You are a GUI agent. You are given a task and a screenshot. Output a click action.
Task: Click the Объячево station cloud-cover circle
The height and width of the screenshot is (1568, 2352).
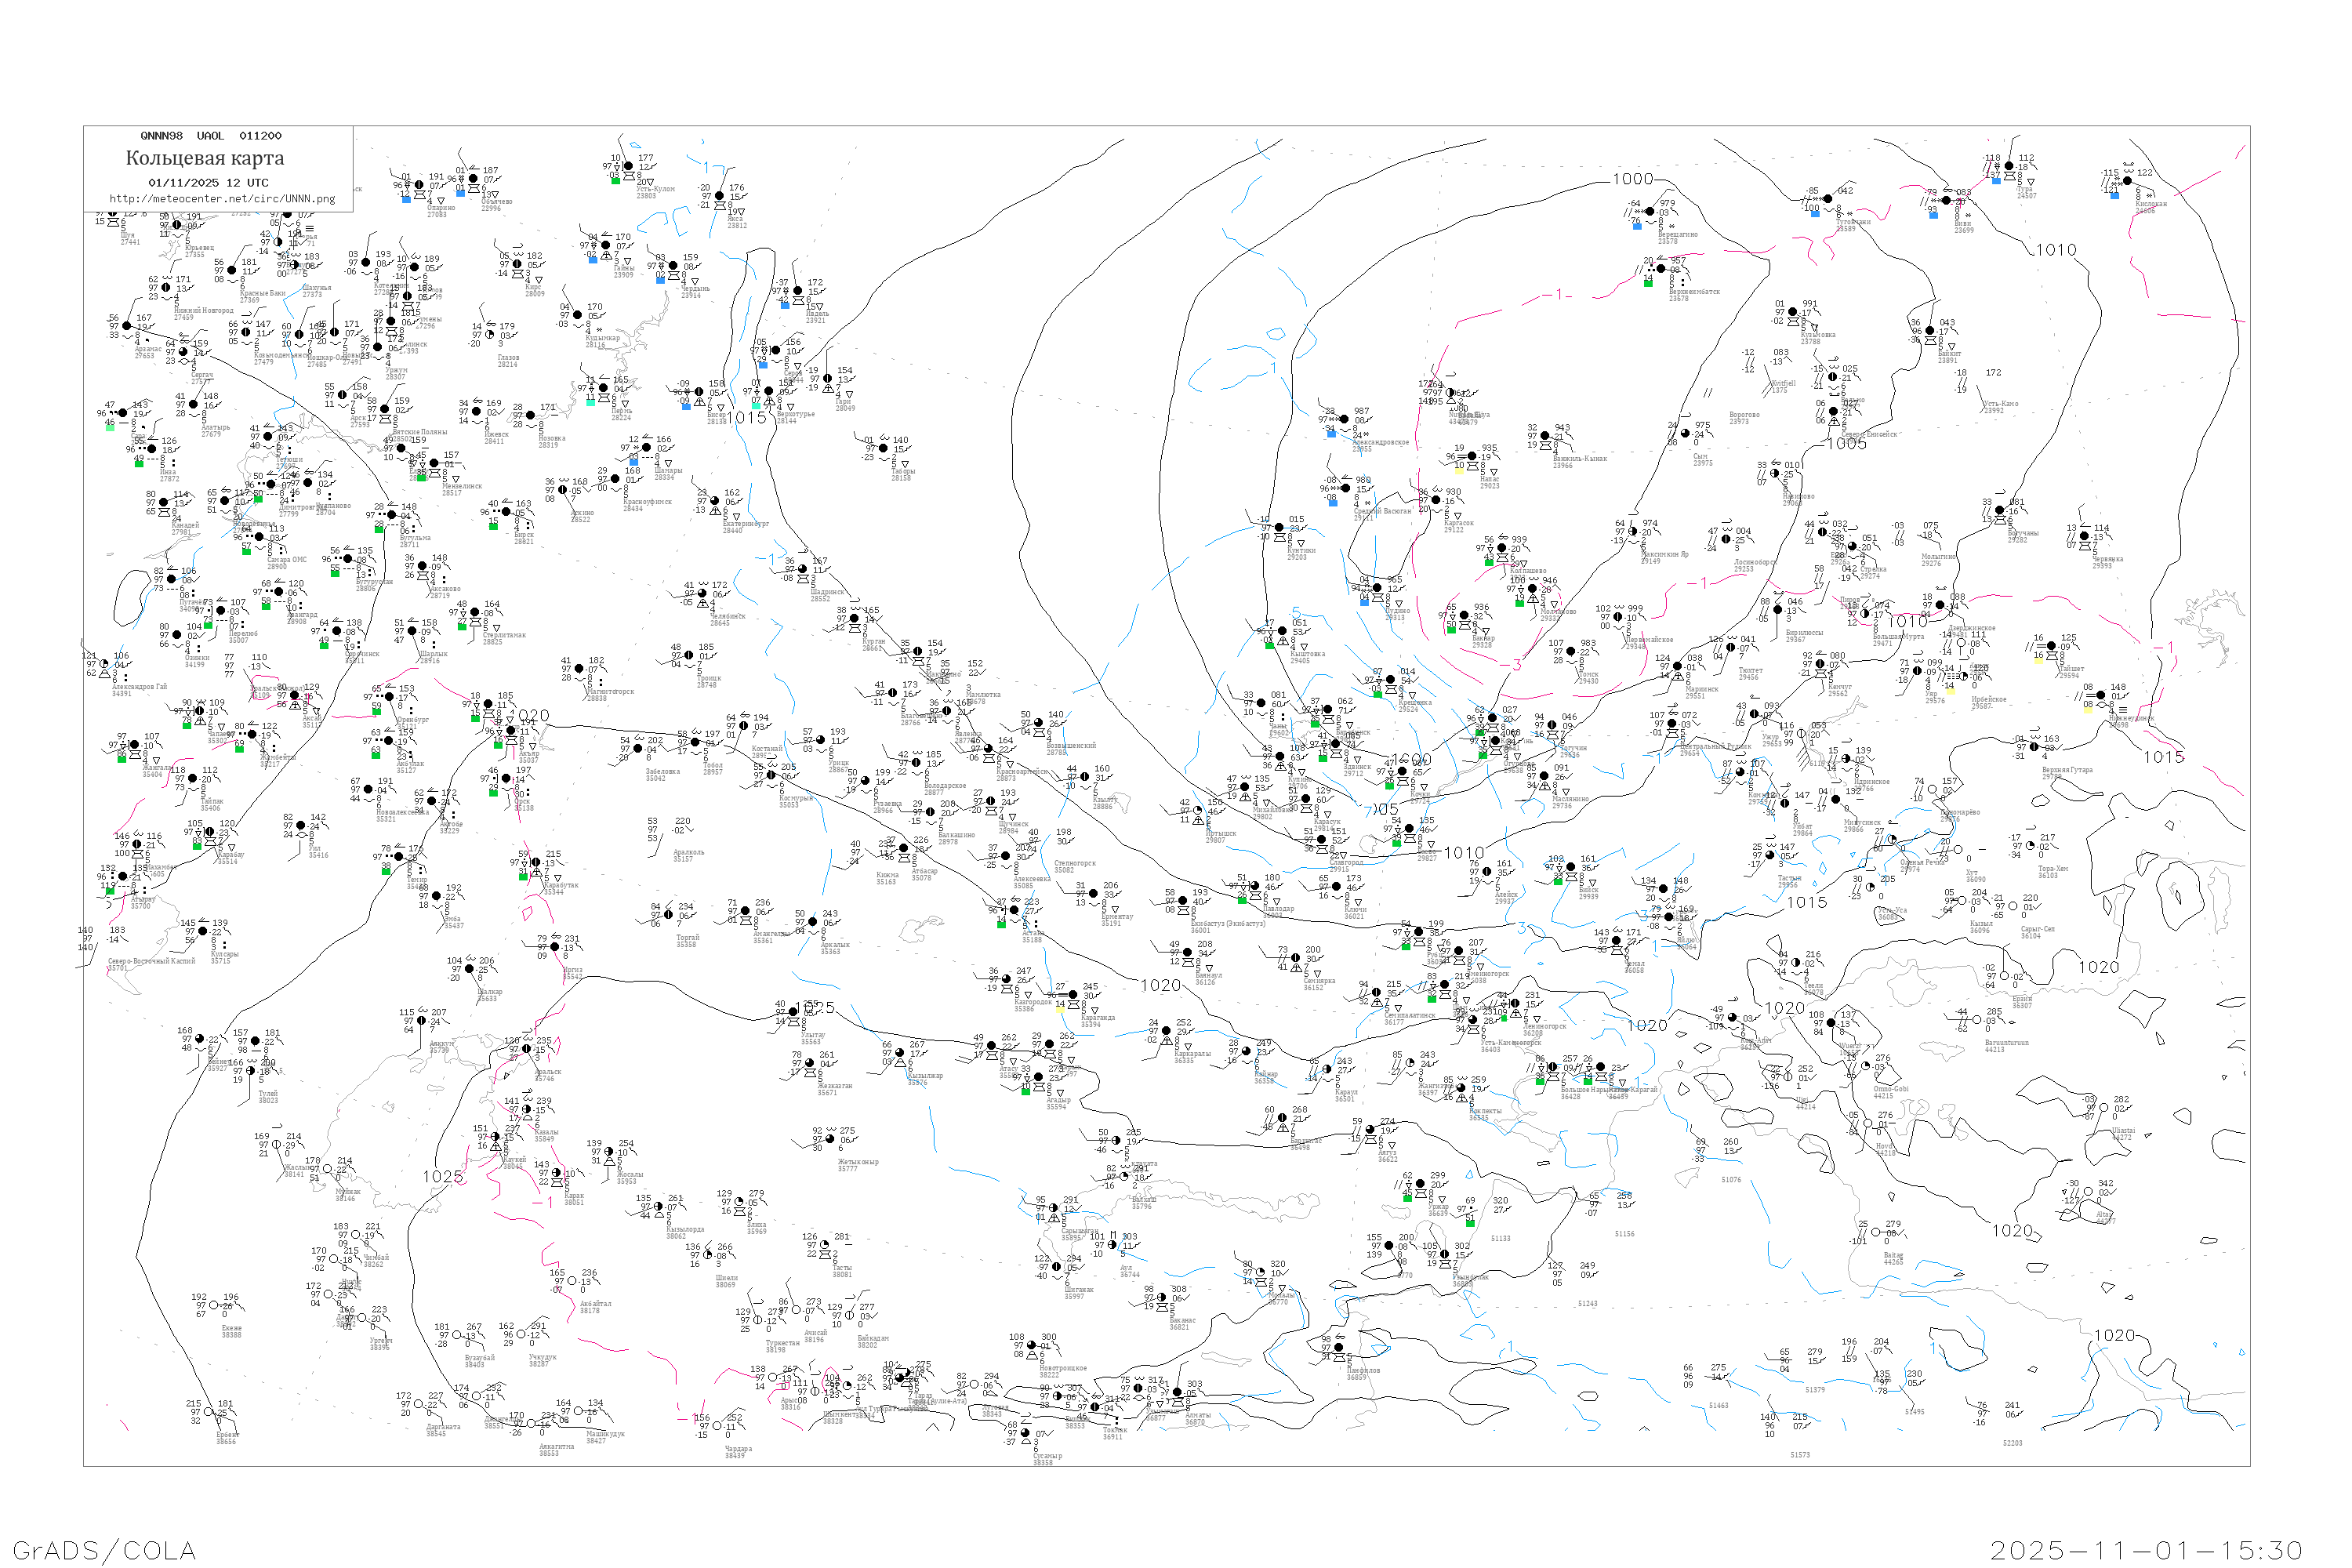click(474, 179)
